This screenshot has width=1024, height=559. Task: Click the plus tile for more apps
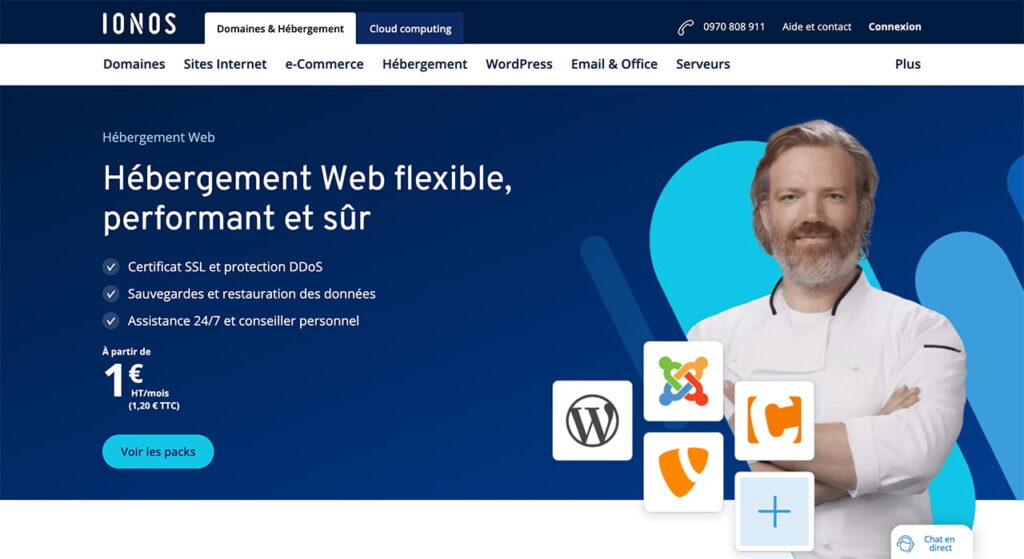[775, 511]
